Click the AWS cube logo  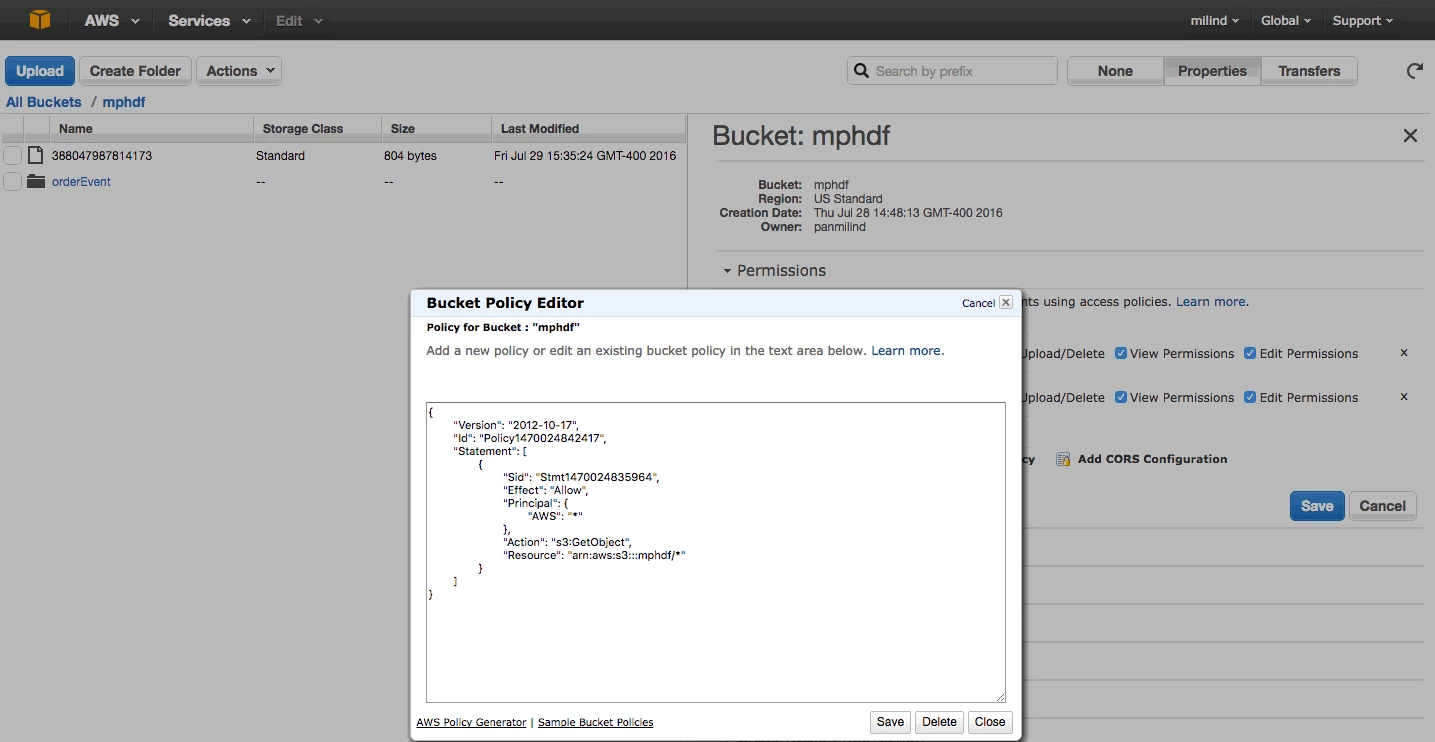40,20
